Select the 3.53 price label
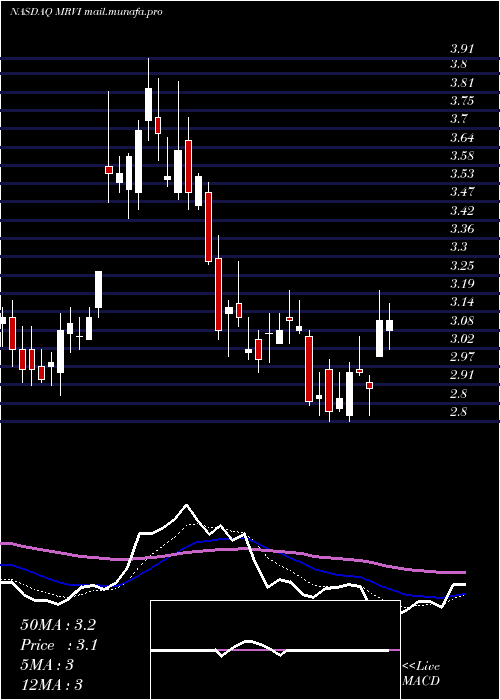The width and height of the screenshot is (500, 700). 462,174
